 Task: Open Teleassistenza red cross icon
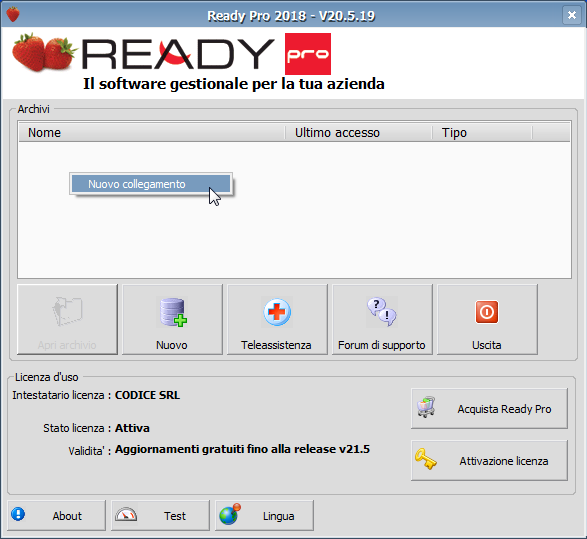277,312
